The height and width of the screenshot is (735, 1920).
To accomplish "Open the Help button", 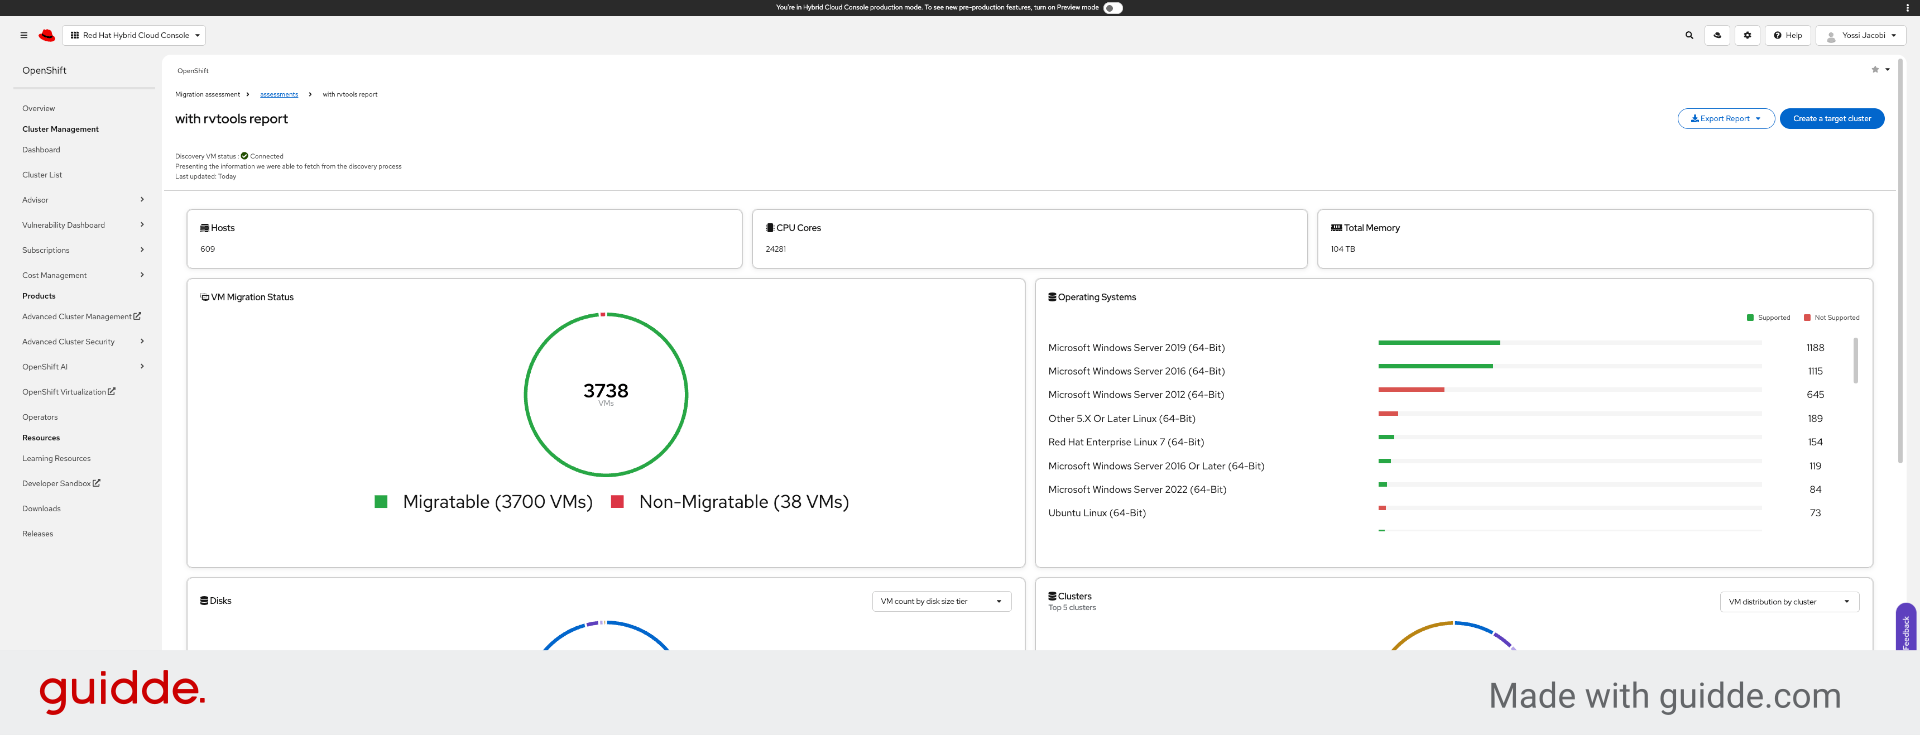I will pos(1788,35).
